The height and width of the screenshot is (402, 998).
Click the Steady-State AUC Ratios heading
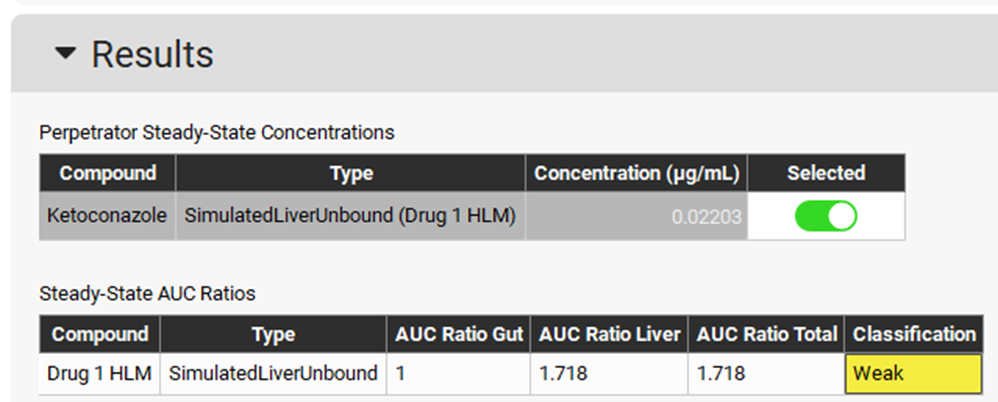tap(147, 294)
